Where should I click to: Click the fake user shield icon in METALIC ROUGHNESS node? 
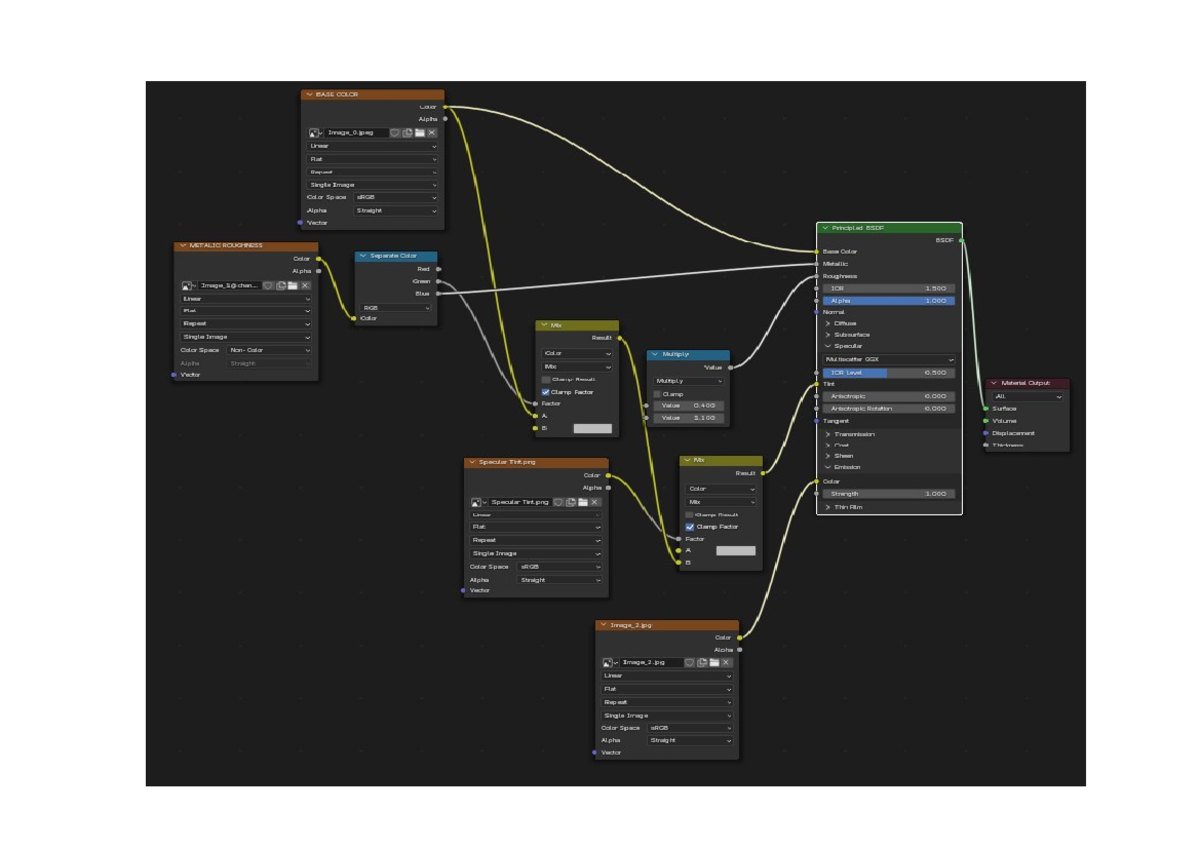click(269, 285)
